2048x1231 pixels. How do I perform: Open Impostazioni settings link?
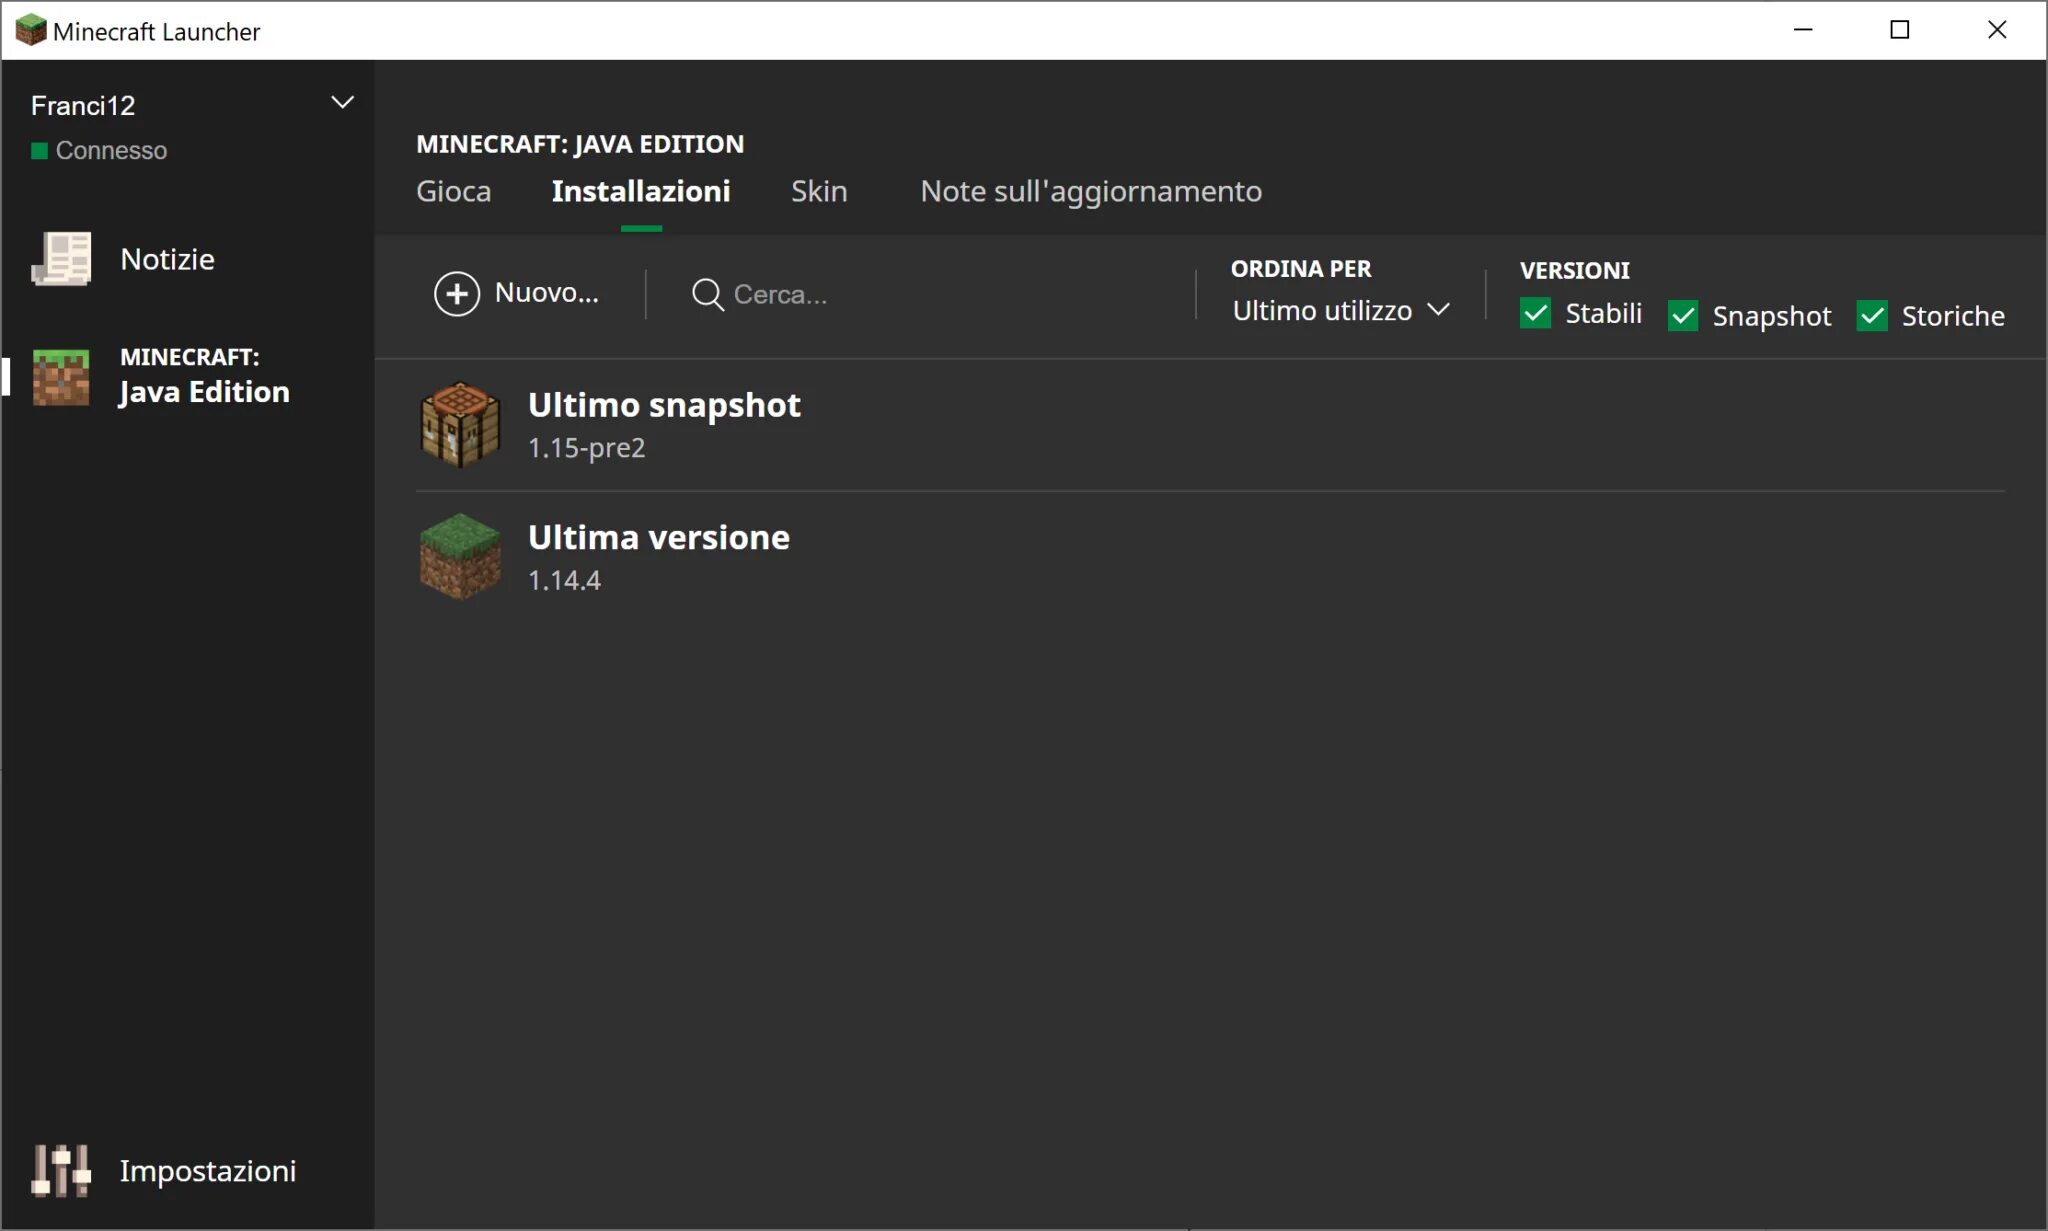[x=208, y=1171]
